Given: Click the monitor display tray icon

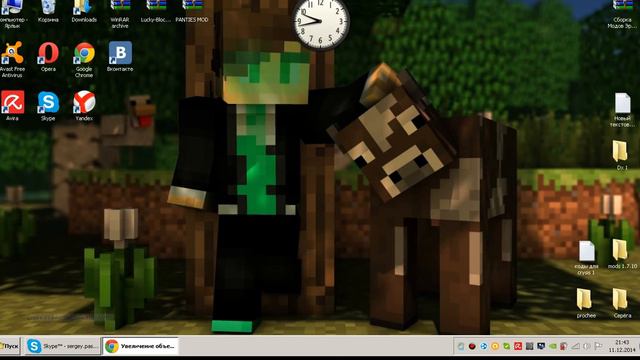Looking at the screenshot, I should point(541,346).
